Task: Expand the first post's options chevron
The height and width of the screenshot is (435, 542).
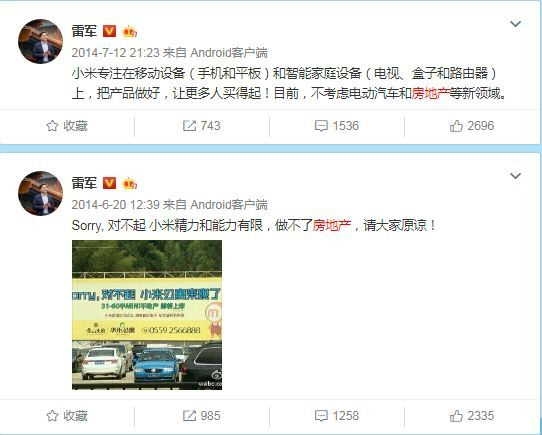Action: click(515, 24)
